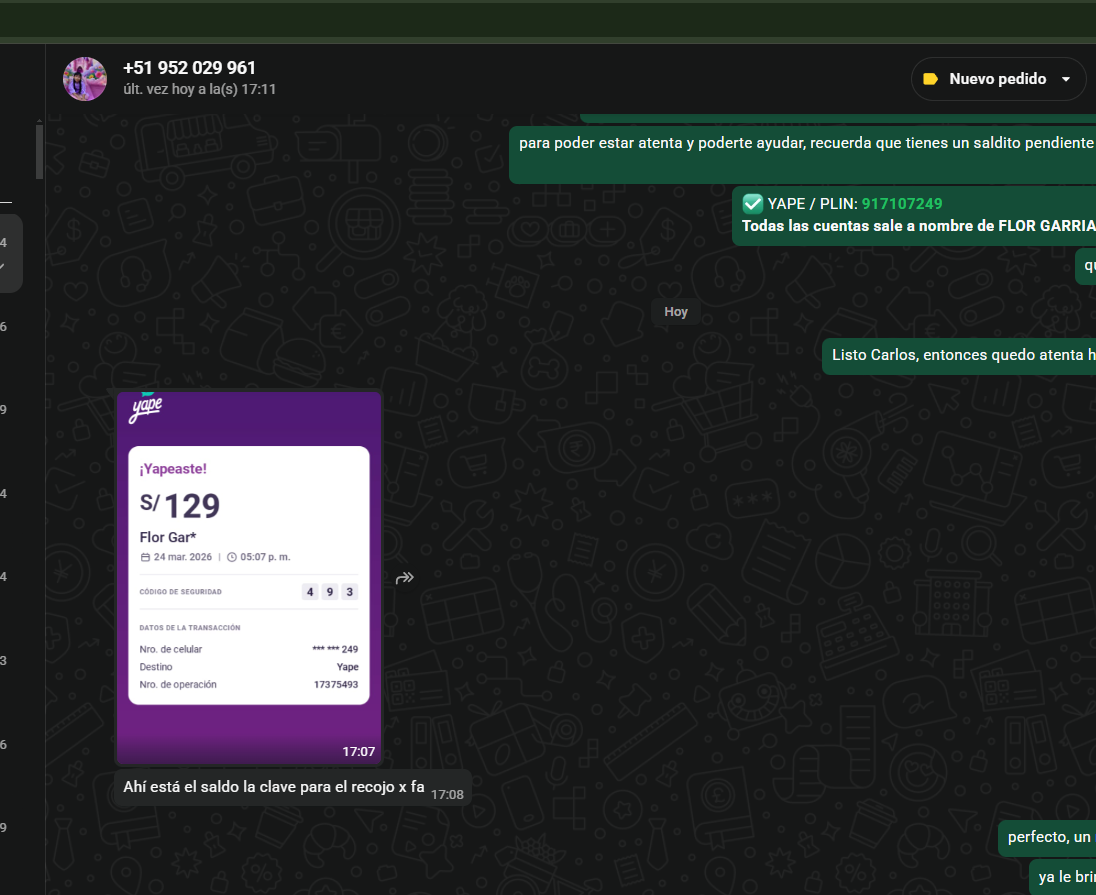The image size is (1096, 895).
Task: Open contact info via +51 952 029 961
Action: coord(189,68)
